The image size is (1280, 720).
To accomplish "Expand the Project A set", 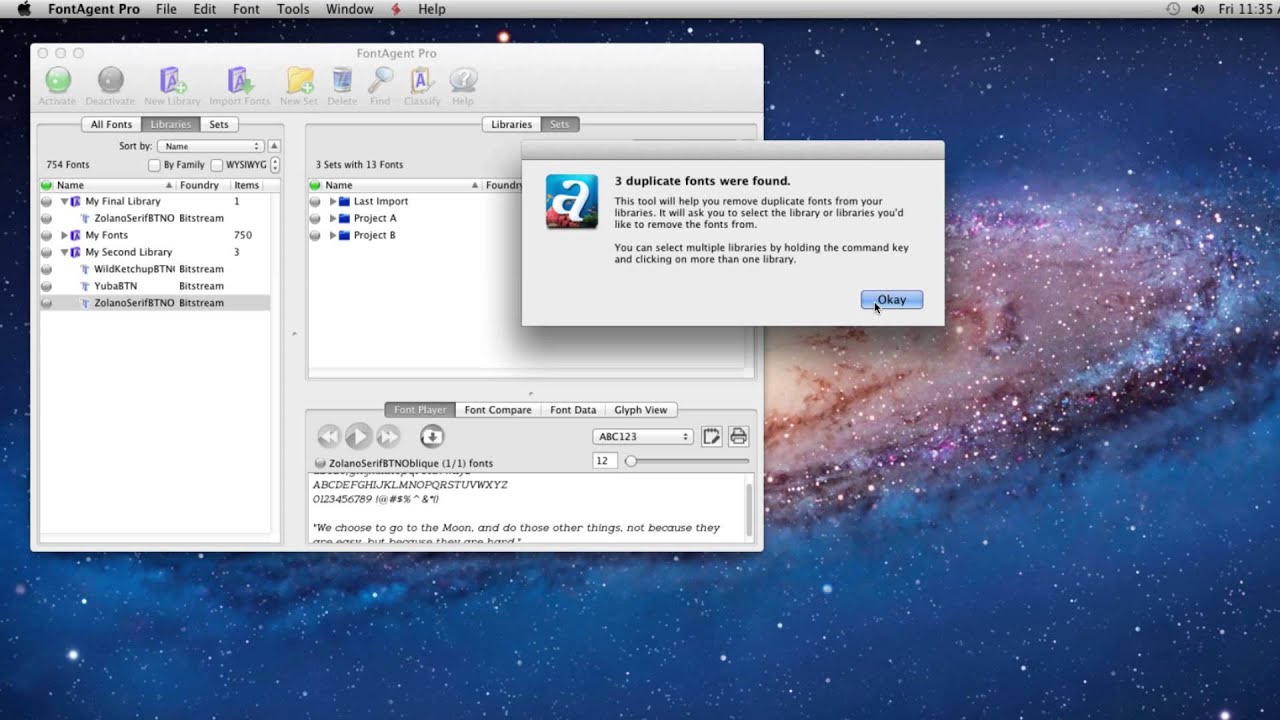I will pyautogui.click(x=333, y=219).
